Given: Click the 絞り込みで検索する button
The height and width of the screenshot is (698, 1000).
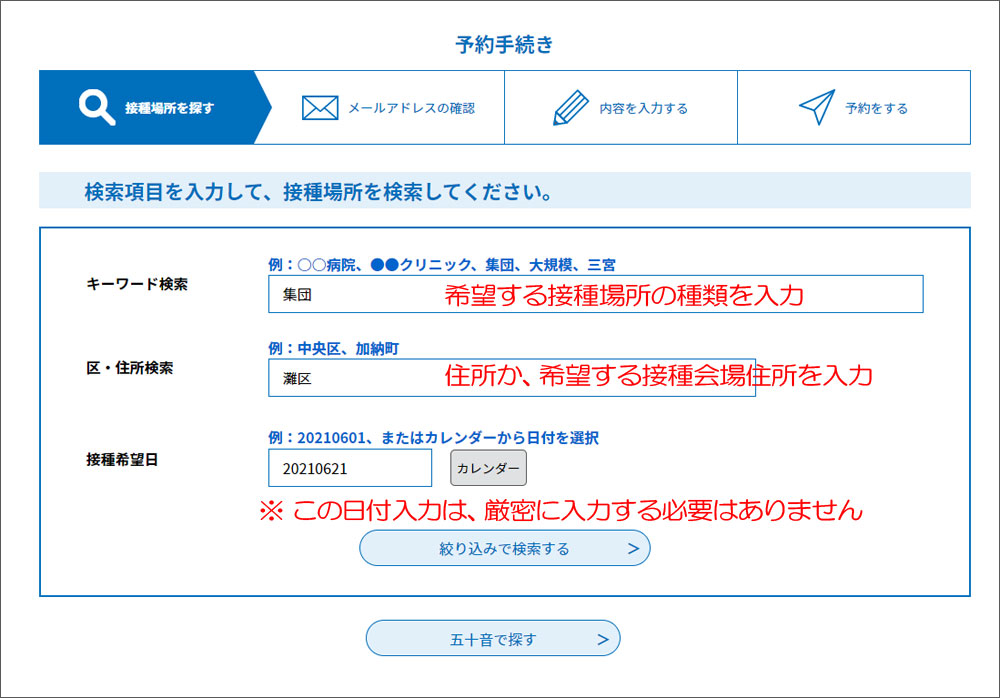Looking at the screenshot, I should click(x=504, y=548).
